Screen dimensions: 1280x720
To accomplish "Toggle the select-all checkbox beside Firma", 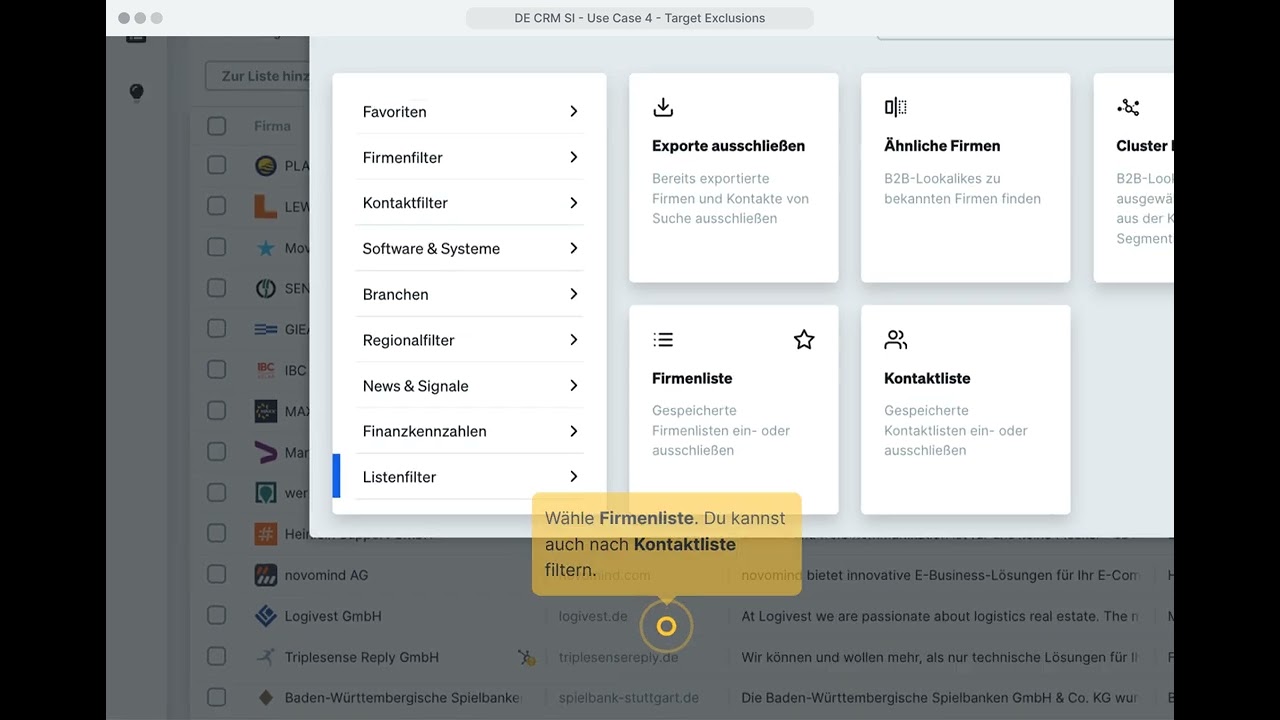I will [x=217, y=126].
